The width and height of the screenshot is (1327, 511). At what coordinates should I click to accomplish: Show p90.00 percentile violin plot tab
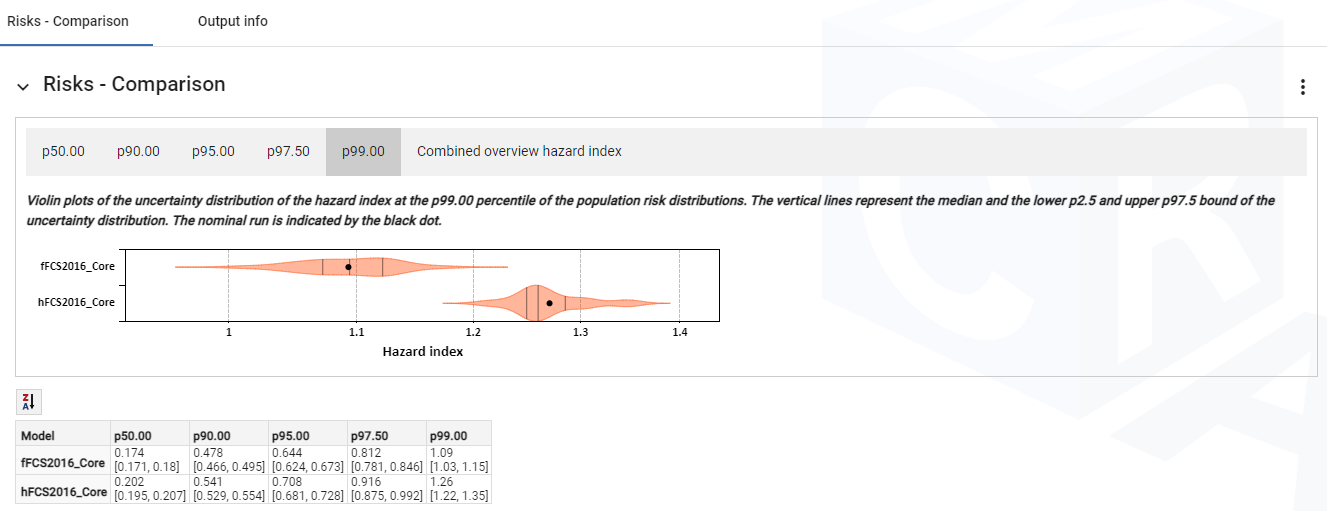click(x=138, y=152)
